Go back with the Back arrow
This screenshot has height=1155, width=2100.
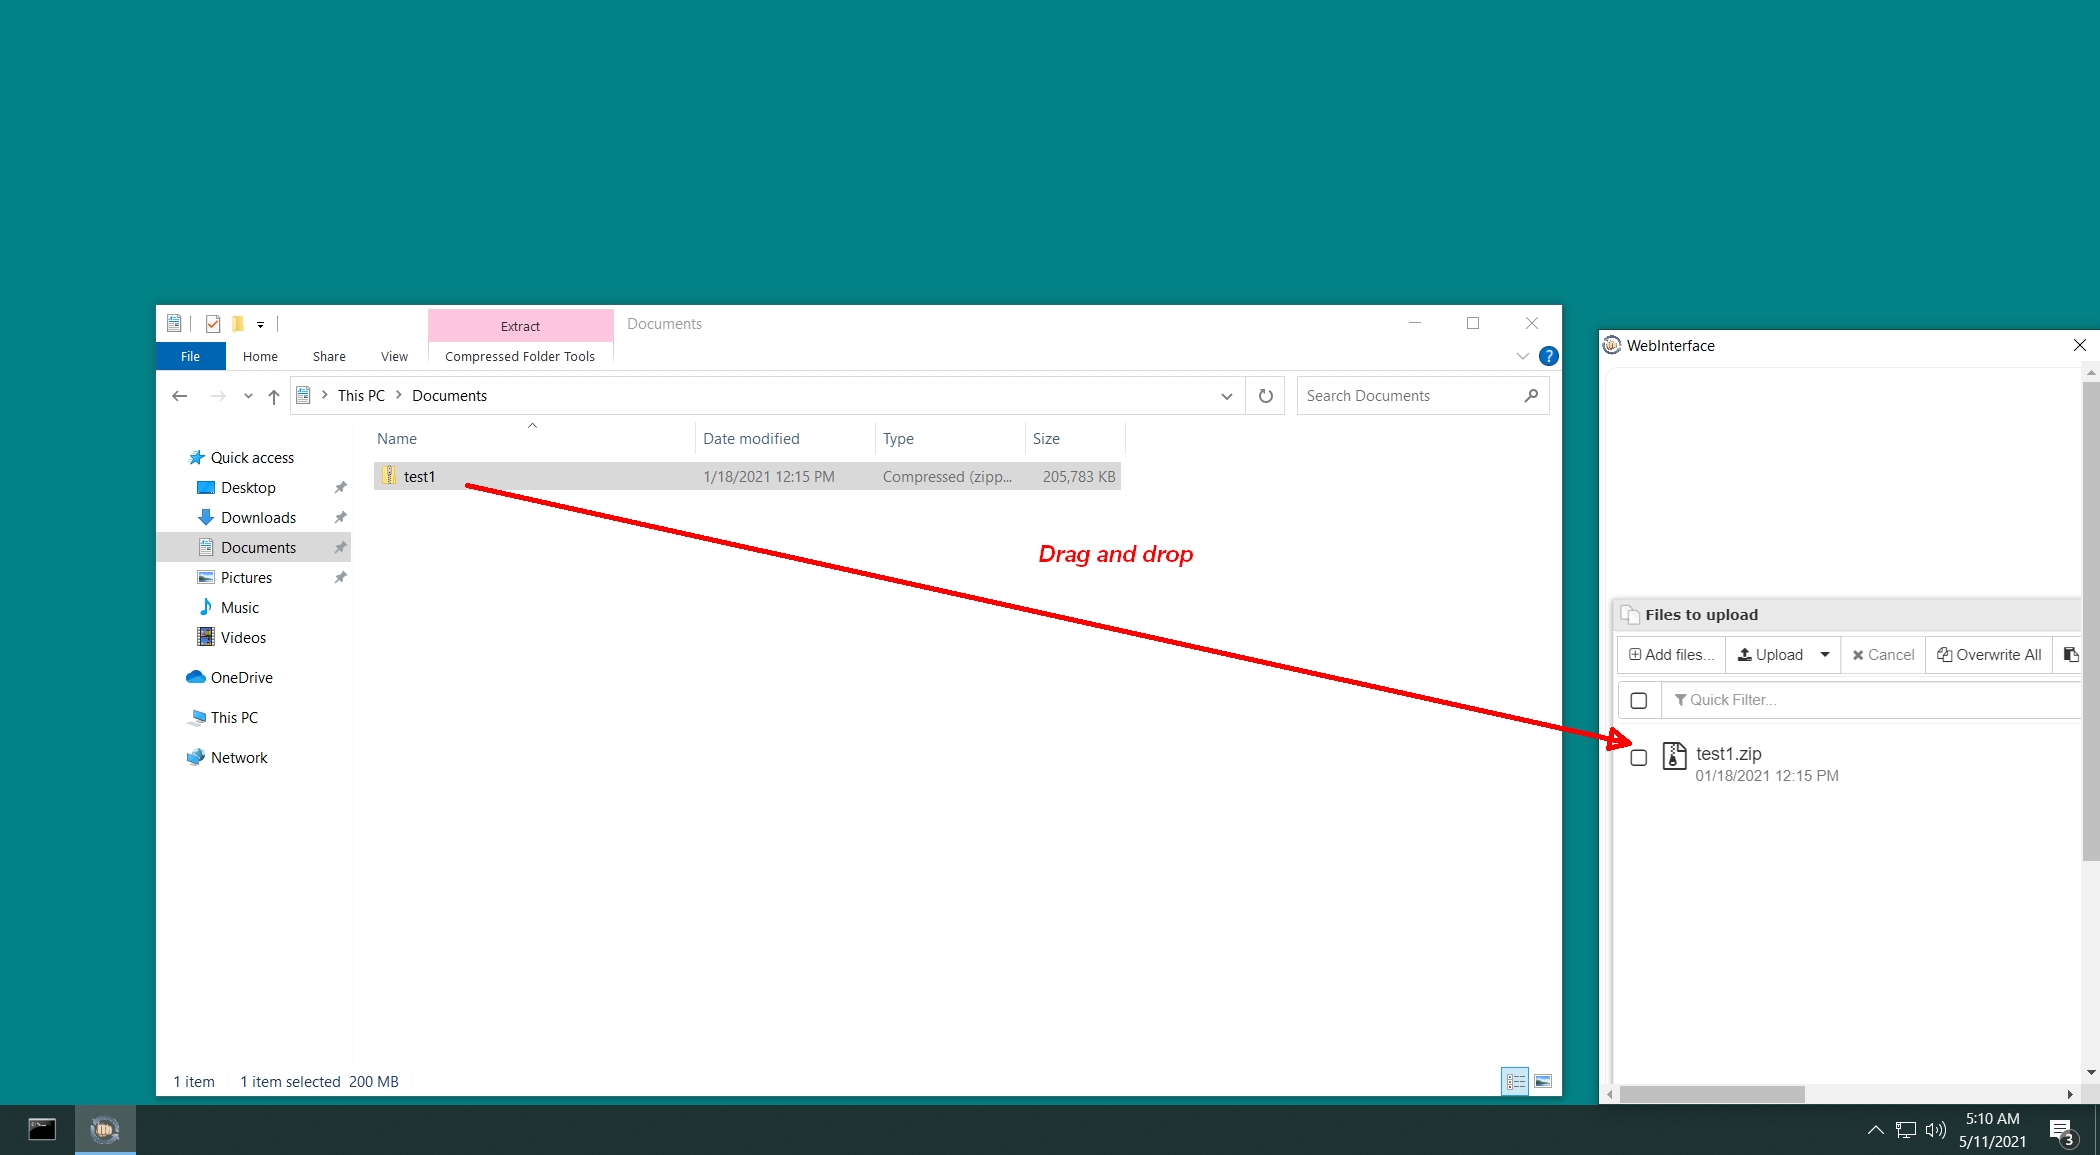click(x=180, y=396)
